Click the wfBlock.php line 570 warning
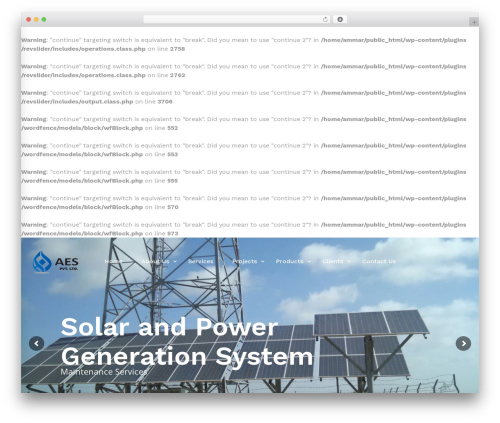The image size is (500, 423). 244,203
